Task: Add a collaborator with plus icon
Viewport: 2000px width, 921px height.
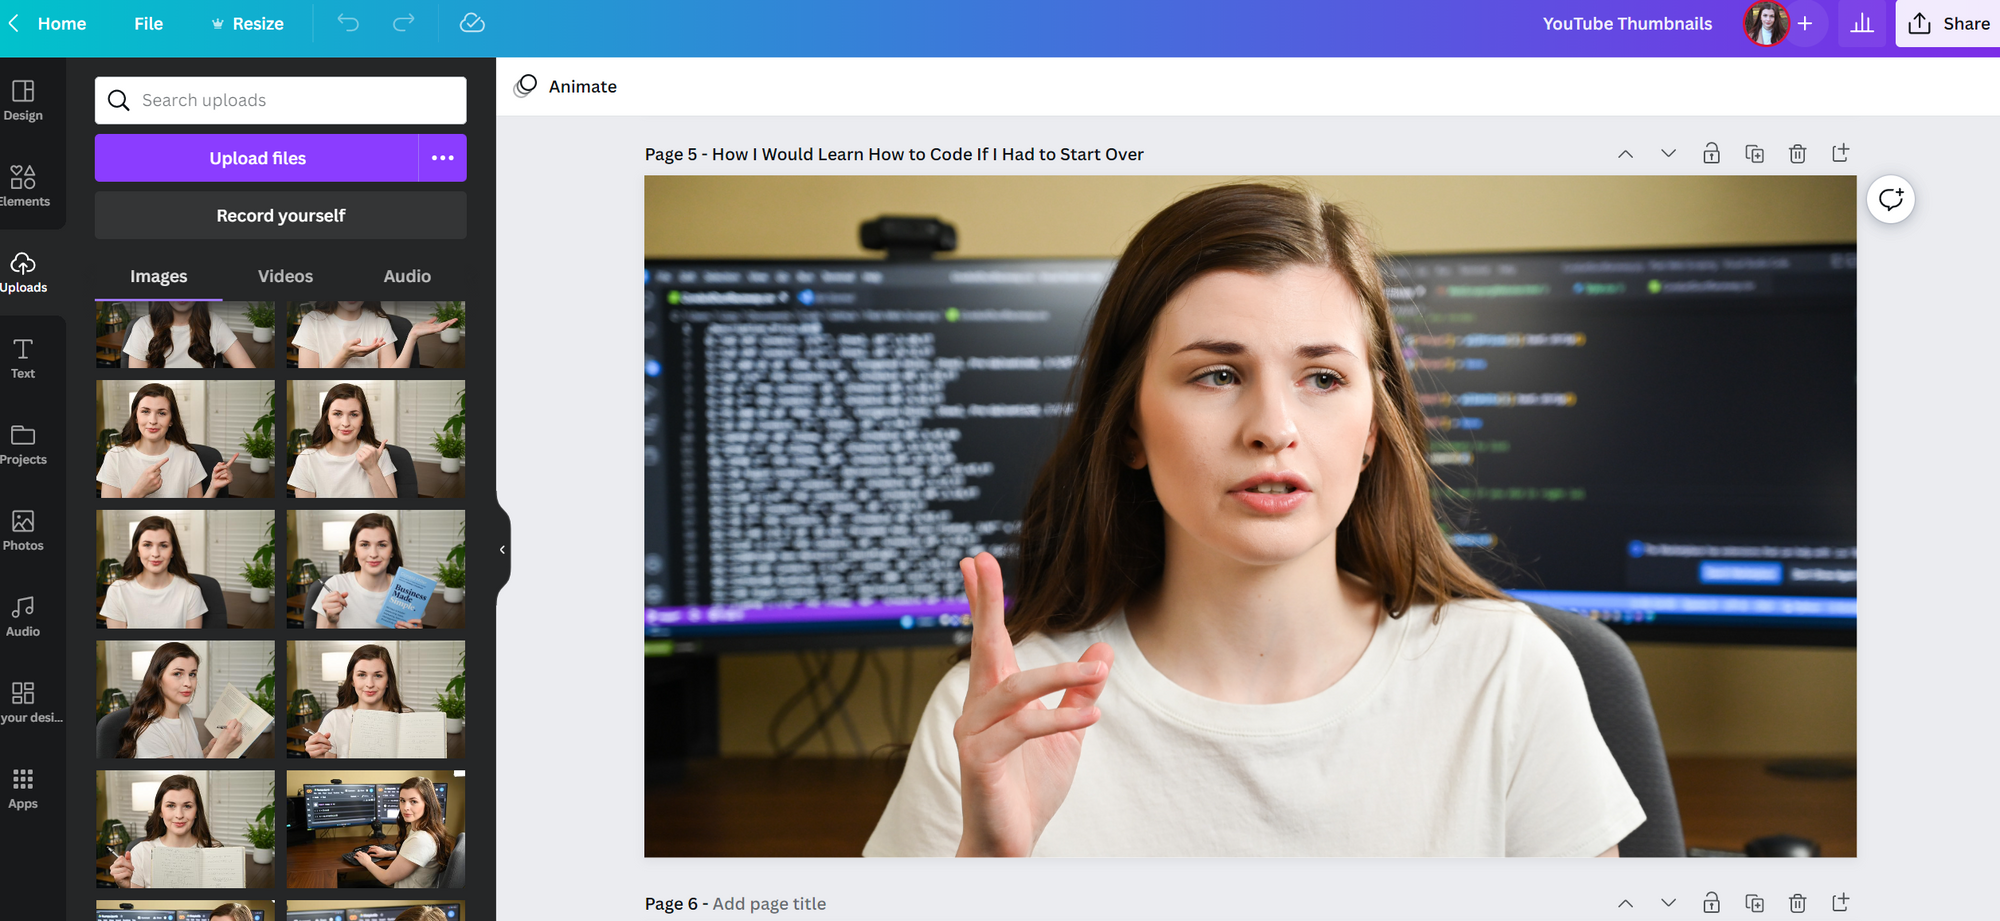Action: [1805, 23]
